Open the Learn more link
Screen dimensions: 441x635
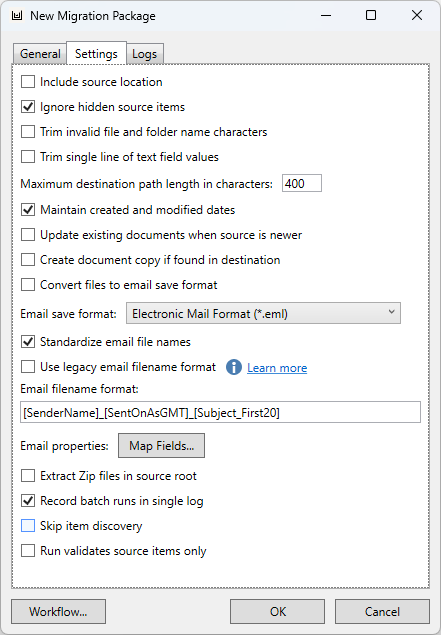coord(277,368)
